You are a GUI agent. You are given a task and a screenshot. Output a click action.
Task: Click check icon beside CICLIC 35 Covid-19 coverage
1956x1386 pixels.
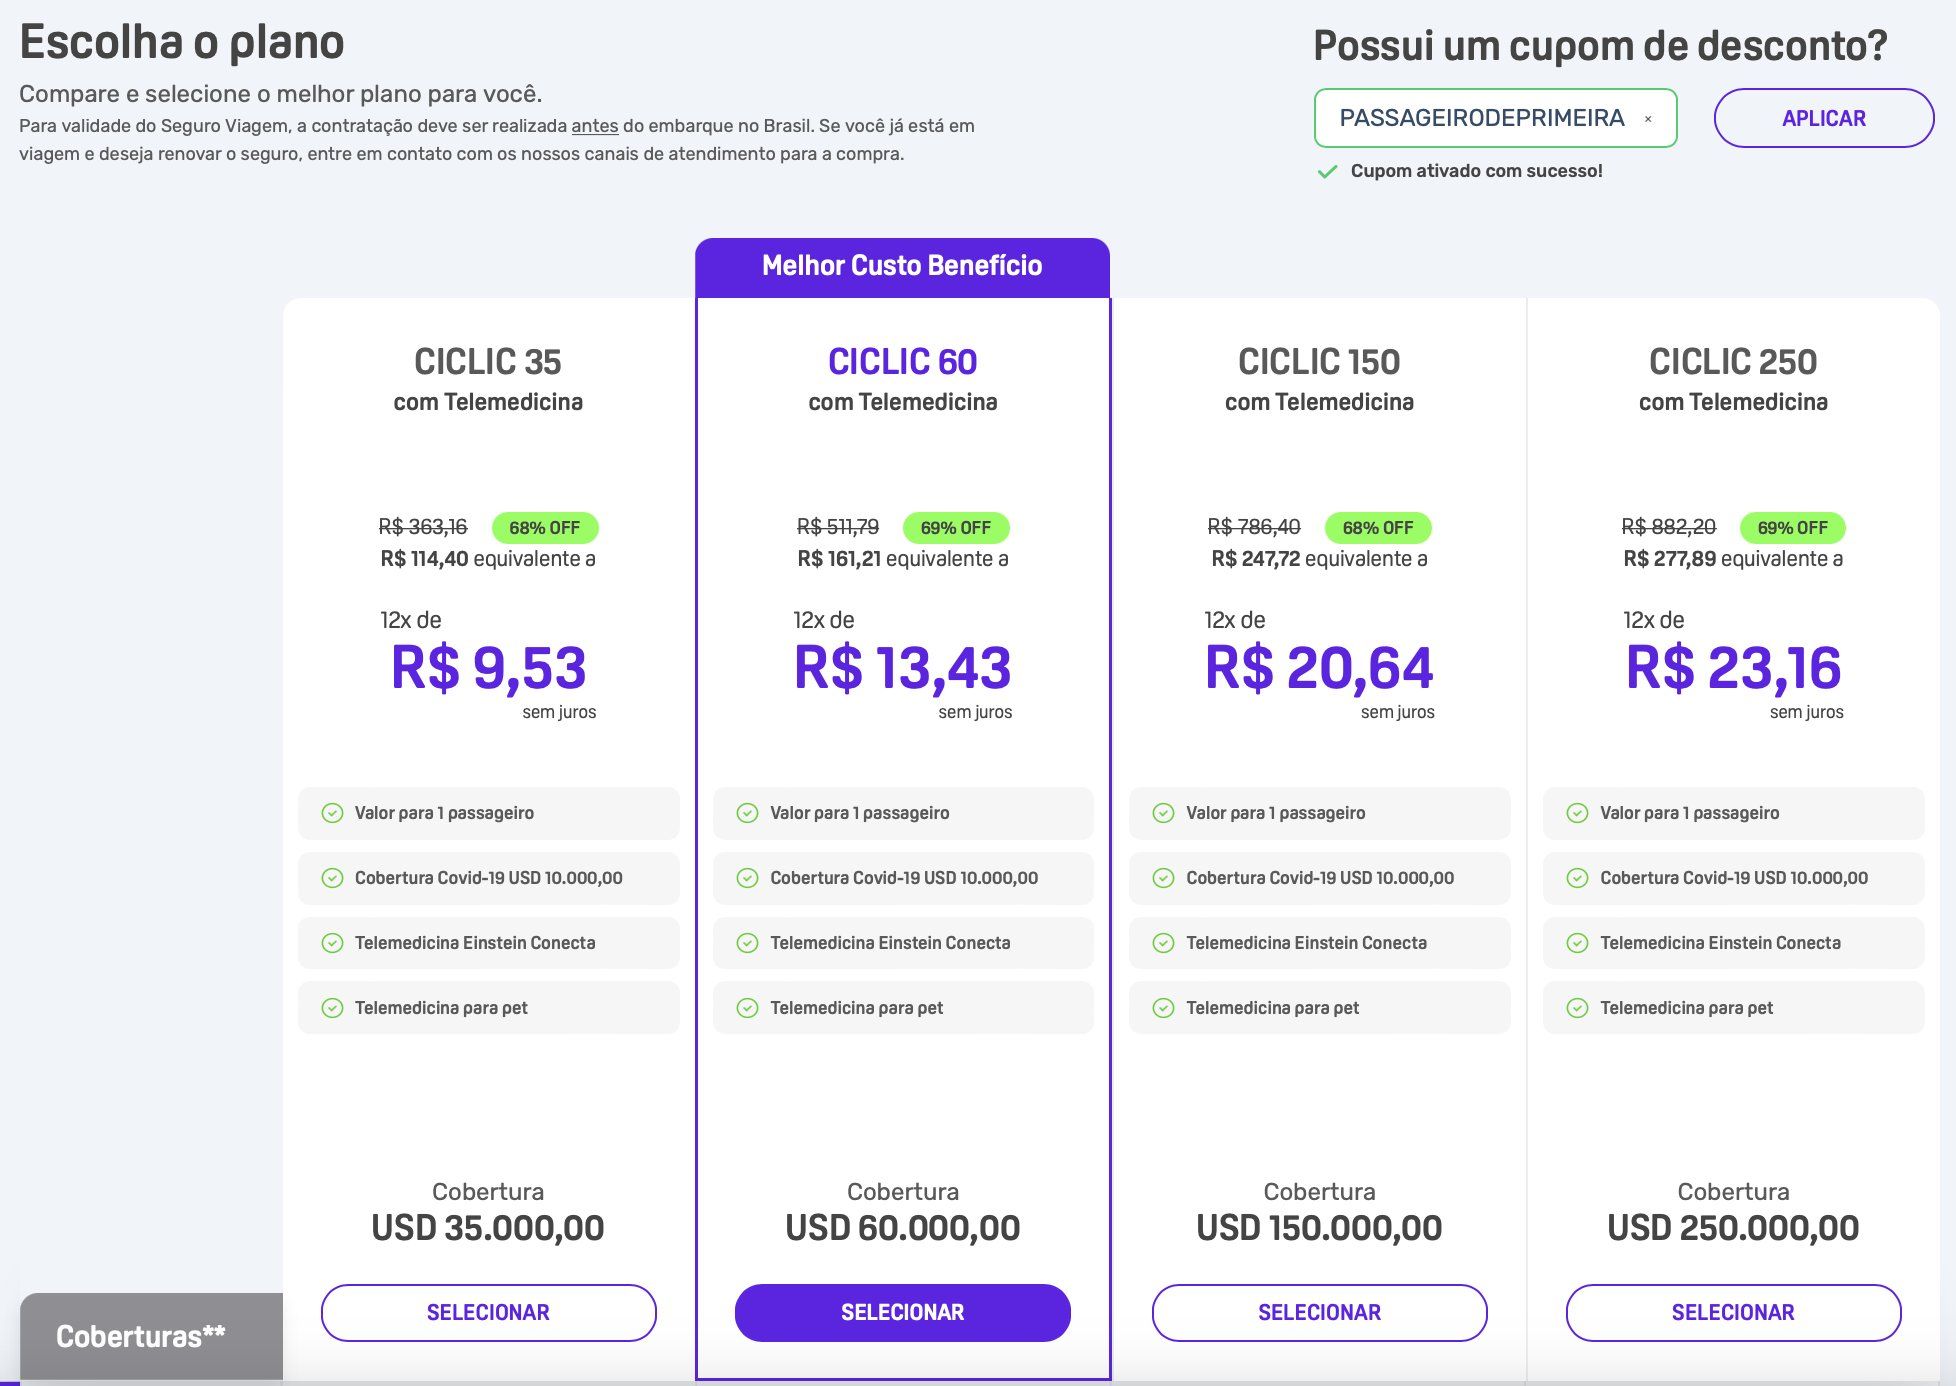point(332,878)
